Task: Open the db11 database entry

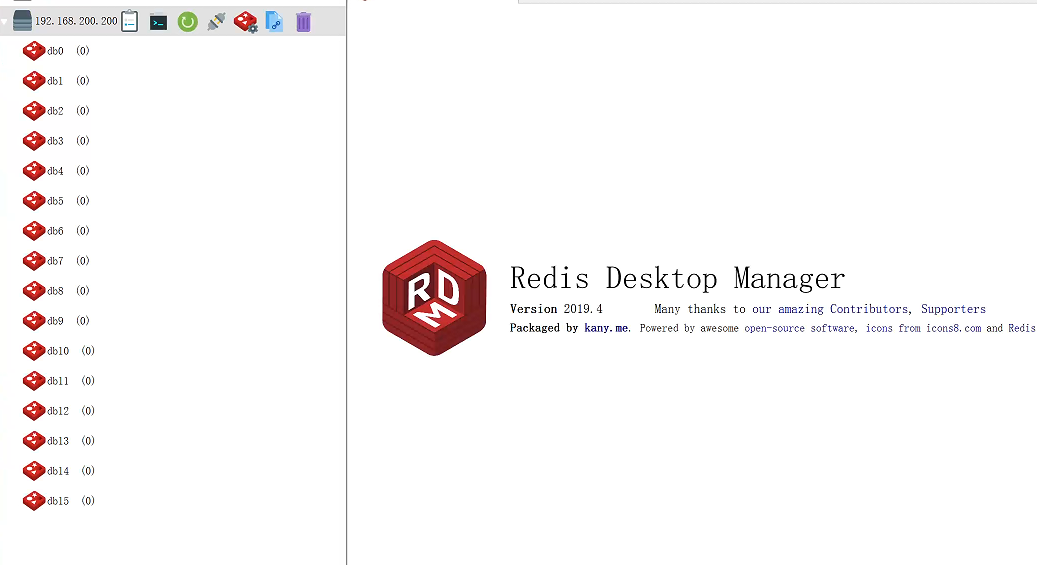Action: tap(59, 380)
